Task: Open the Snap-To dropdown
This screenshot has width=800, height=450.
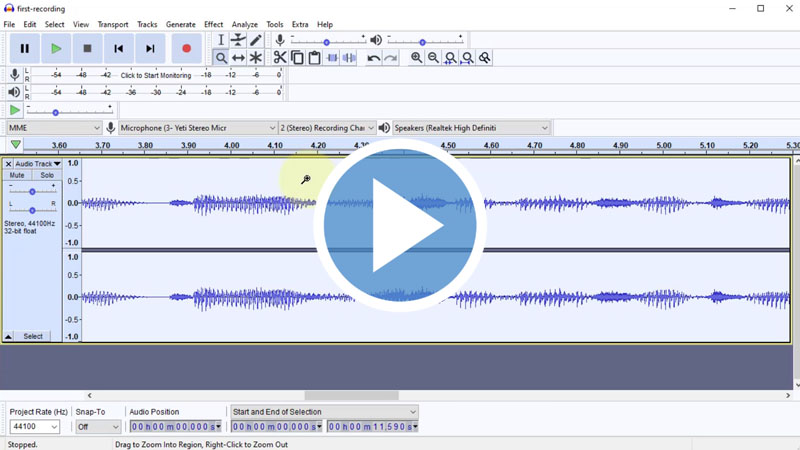Action: click(x=98, y=427)
